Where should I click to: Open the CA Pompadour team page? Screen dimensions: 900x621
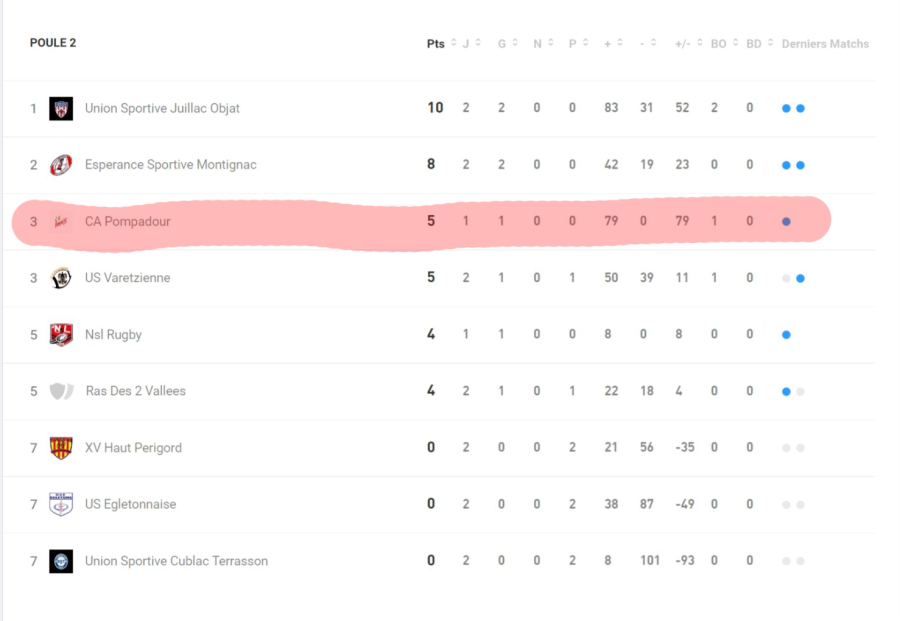coord(127,221)
